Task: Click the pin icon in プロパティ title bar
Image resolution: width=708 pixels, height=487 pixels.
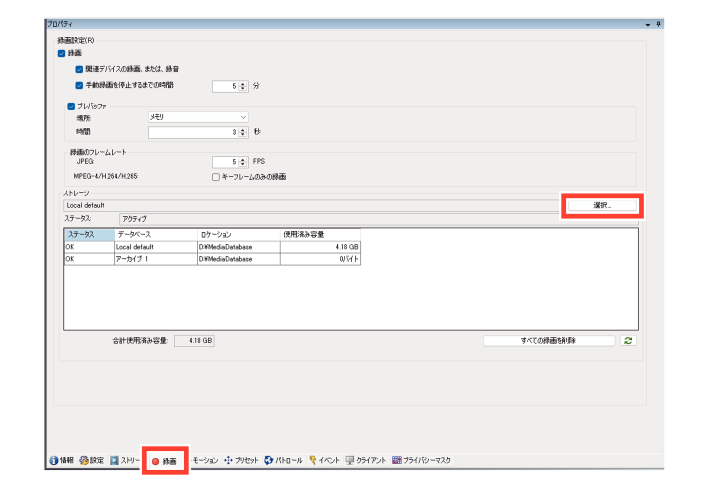Action: click(x=658, y=24)
